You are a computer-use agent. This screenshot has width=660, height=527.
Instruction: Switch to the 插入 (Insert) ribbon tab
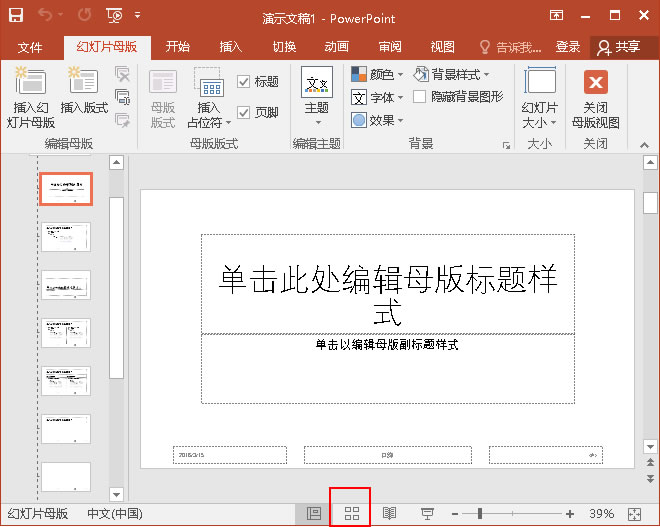[x=231, y=47]
